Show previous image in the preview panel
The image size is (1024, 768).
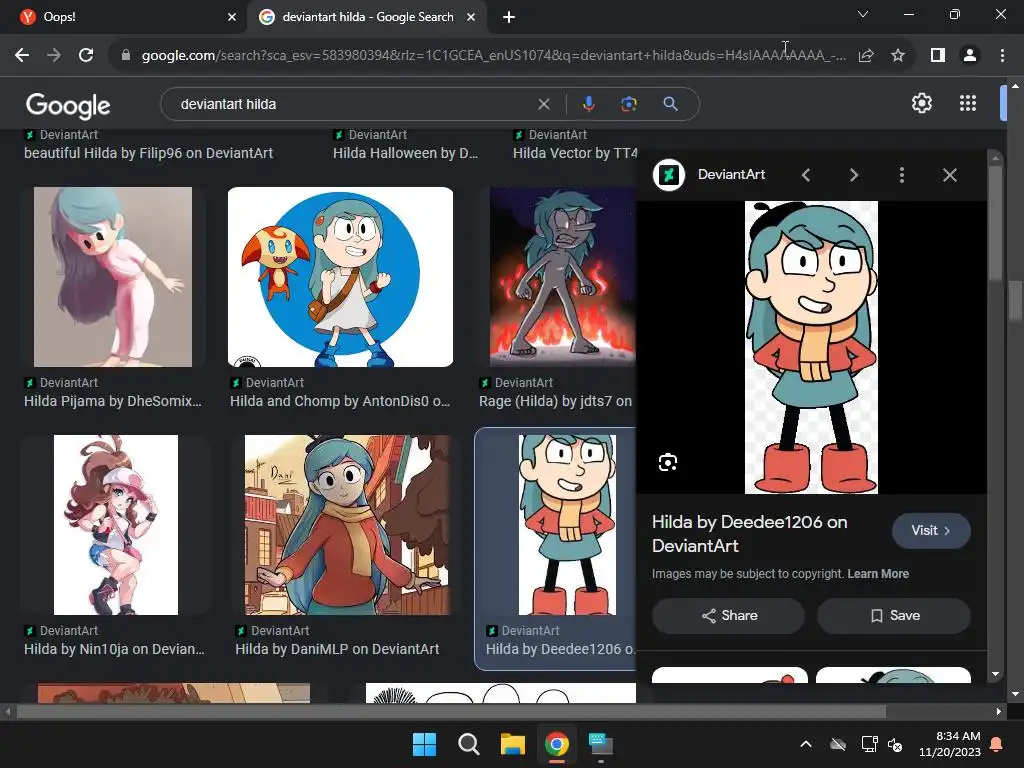(x=806, y=175)
